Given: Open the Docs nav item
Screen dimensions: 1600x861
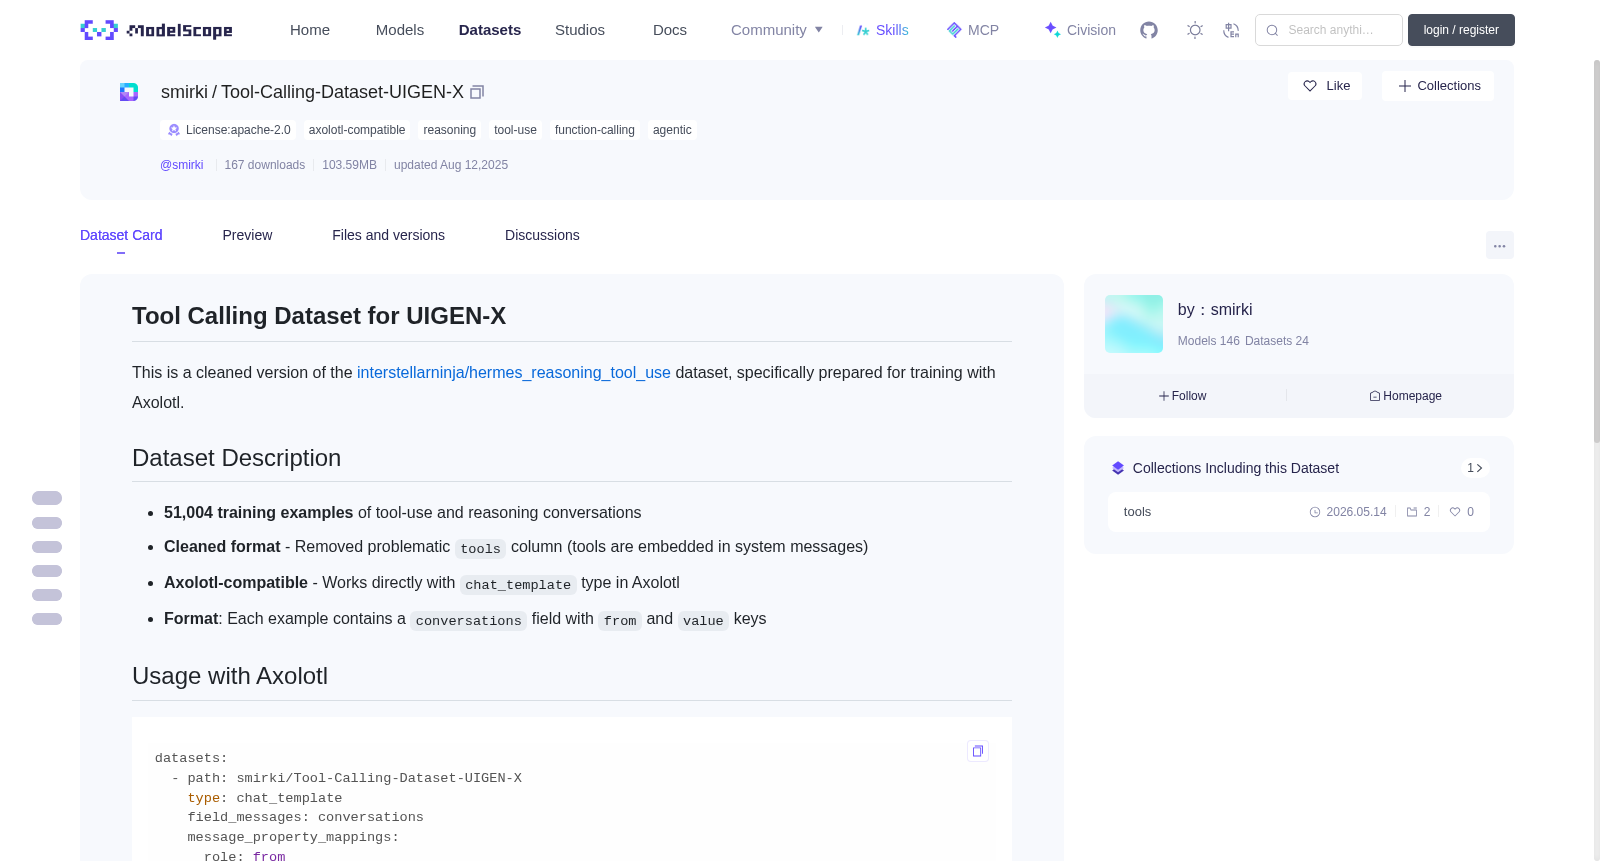Looking at the screenshot, I should click(x=670, y=30).
